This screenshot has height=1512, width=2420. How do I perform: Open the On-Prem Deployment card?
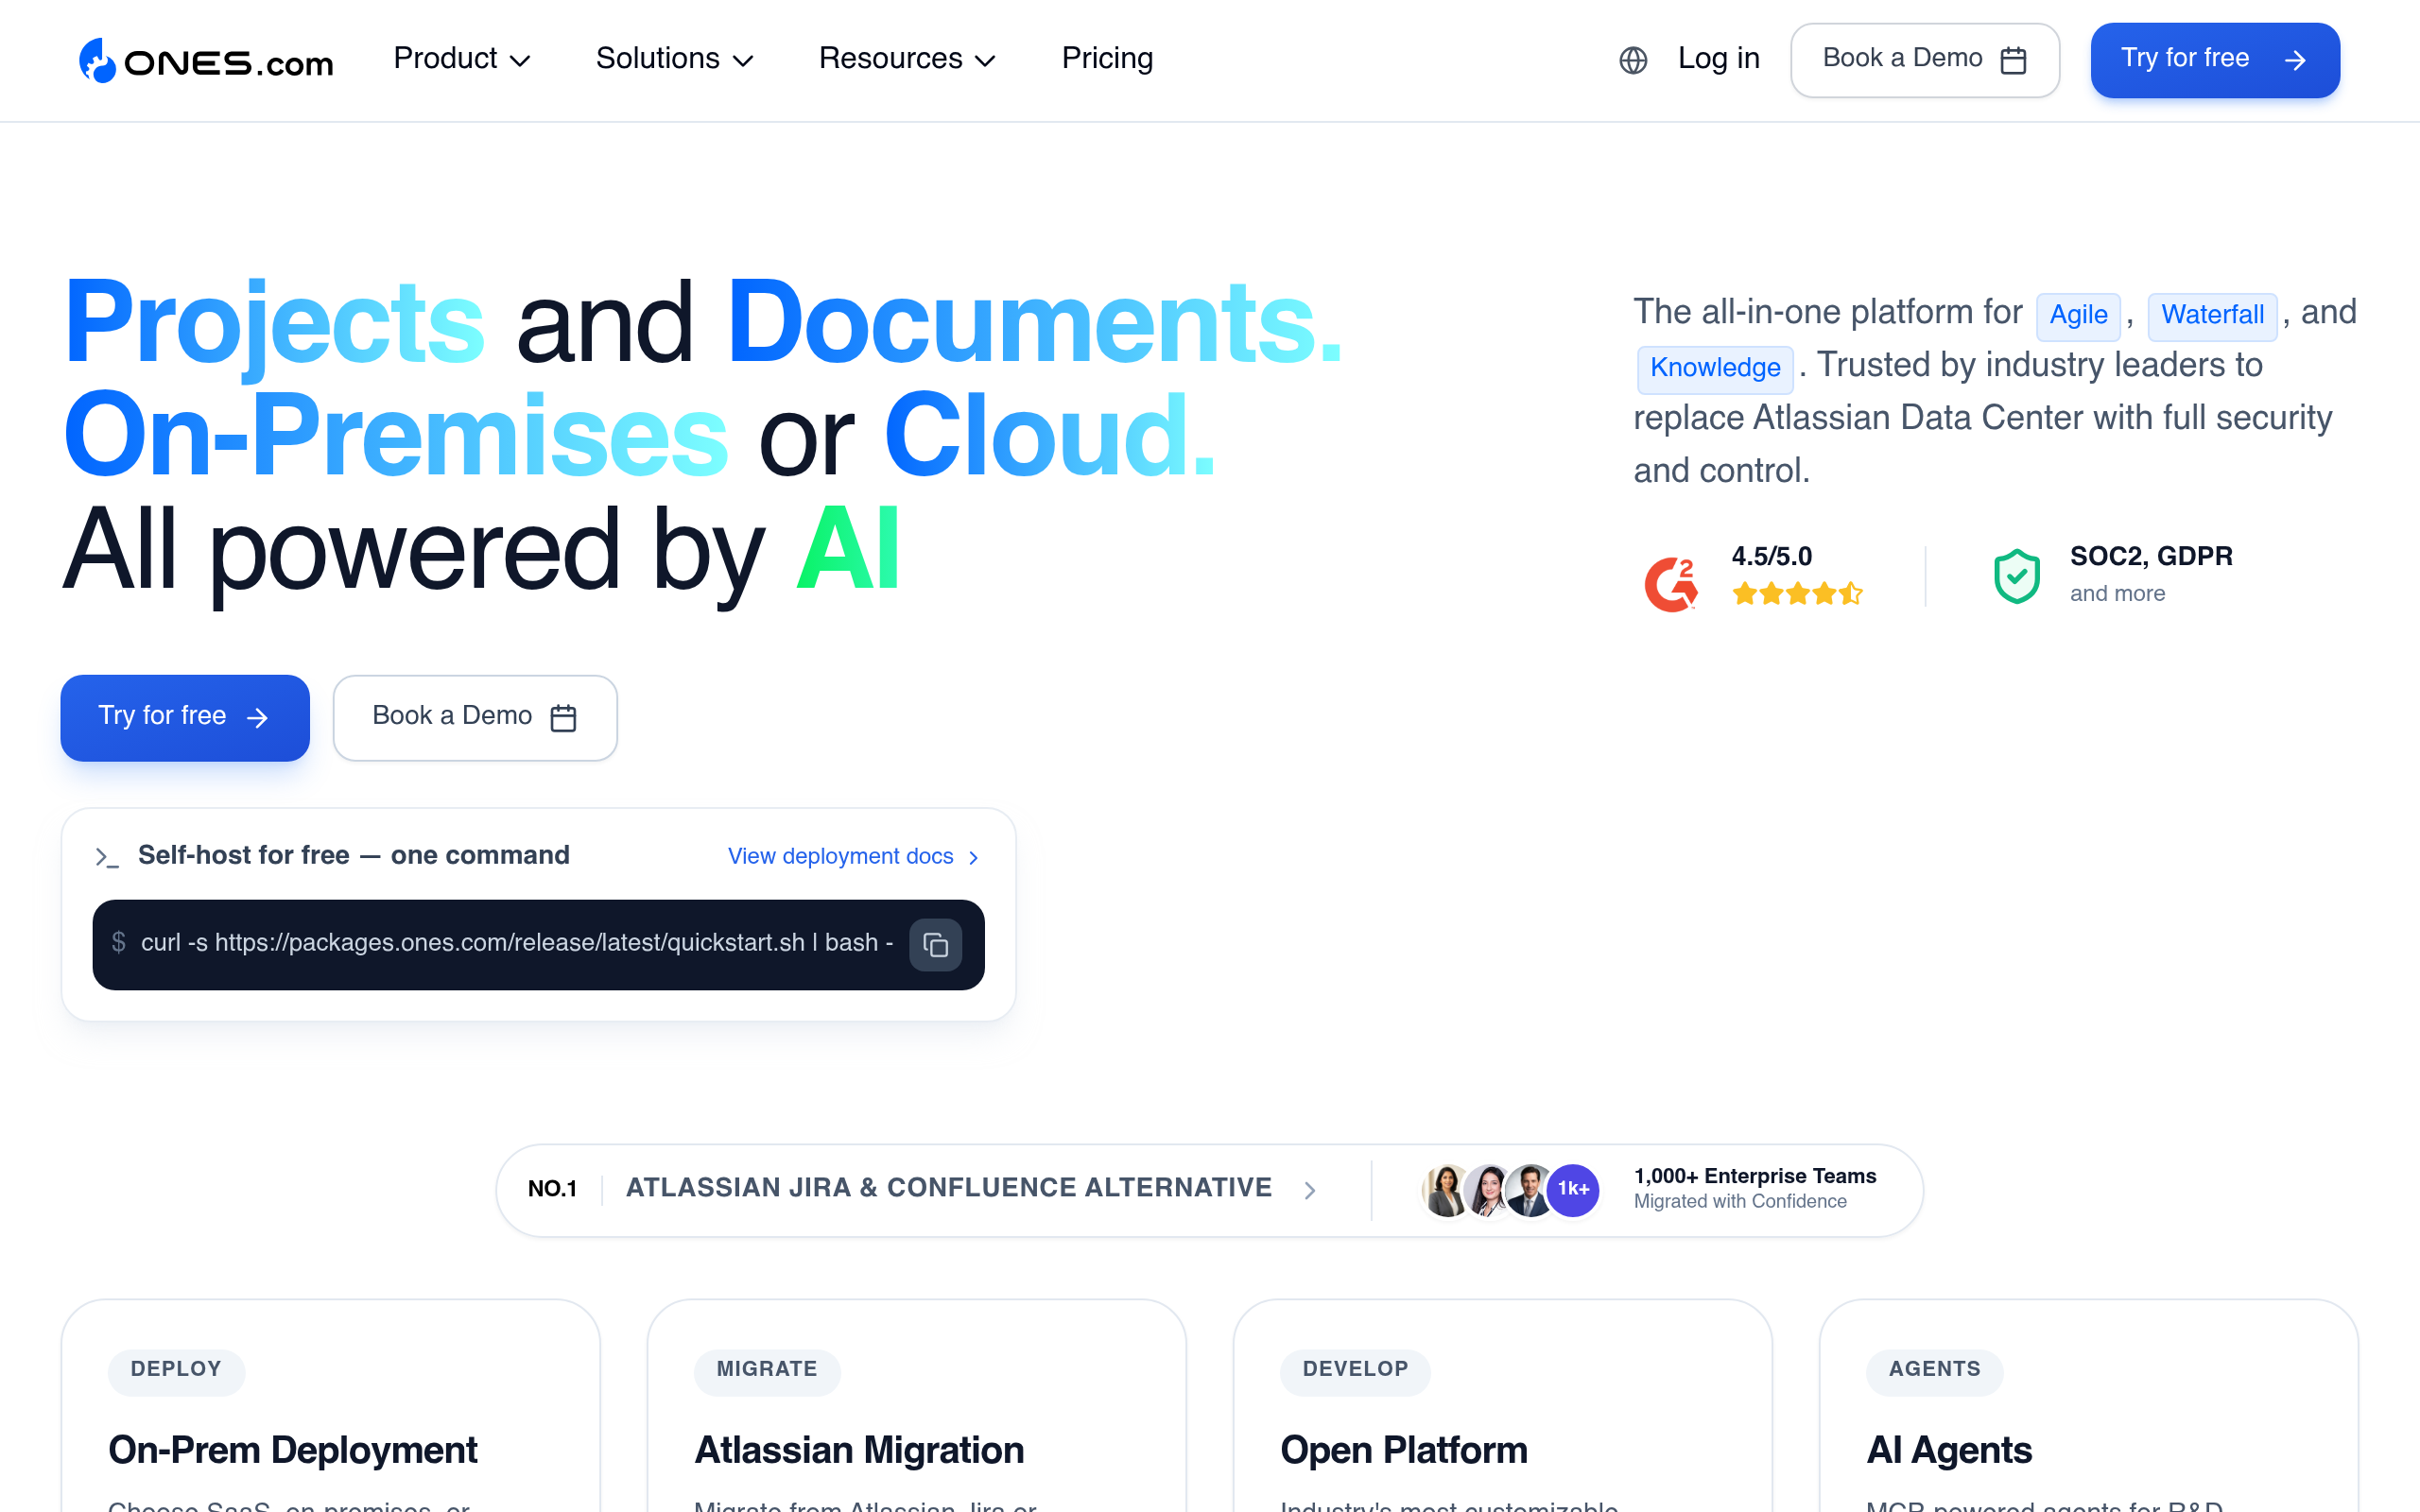[330, 1406]
